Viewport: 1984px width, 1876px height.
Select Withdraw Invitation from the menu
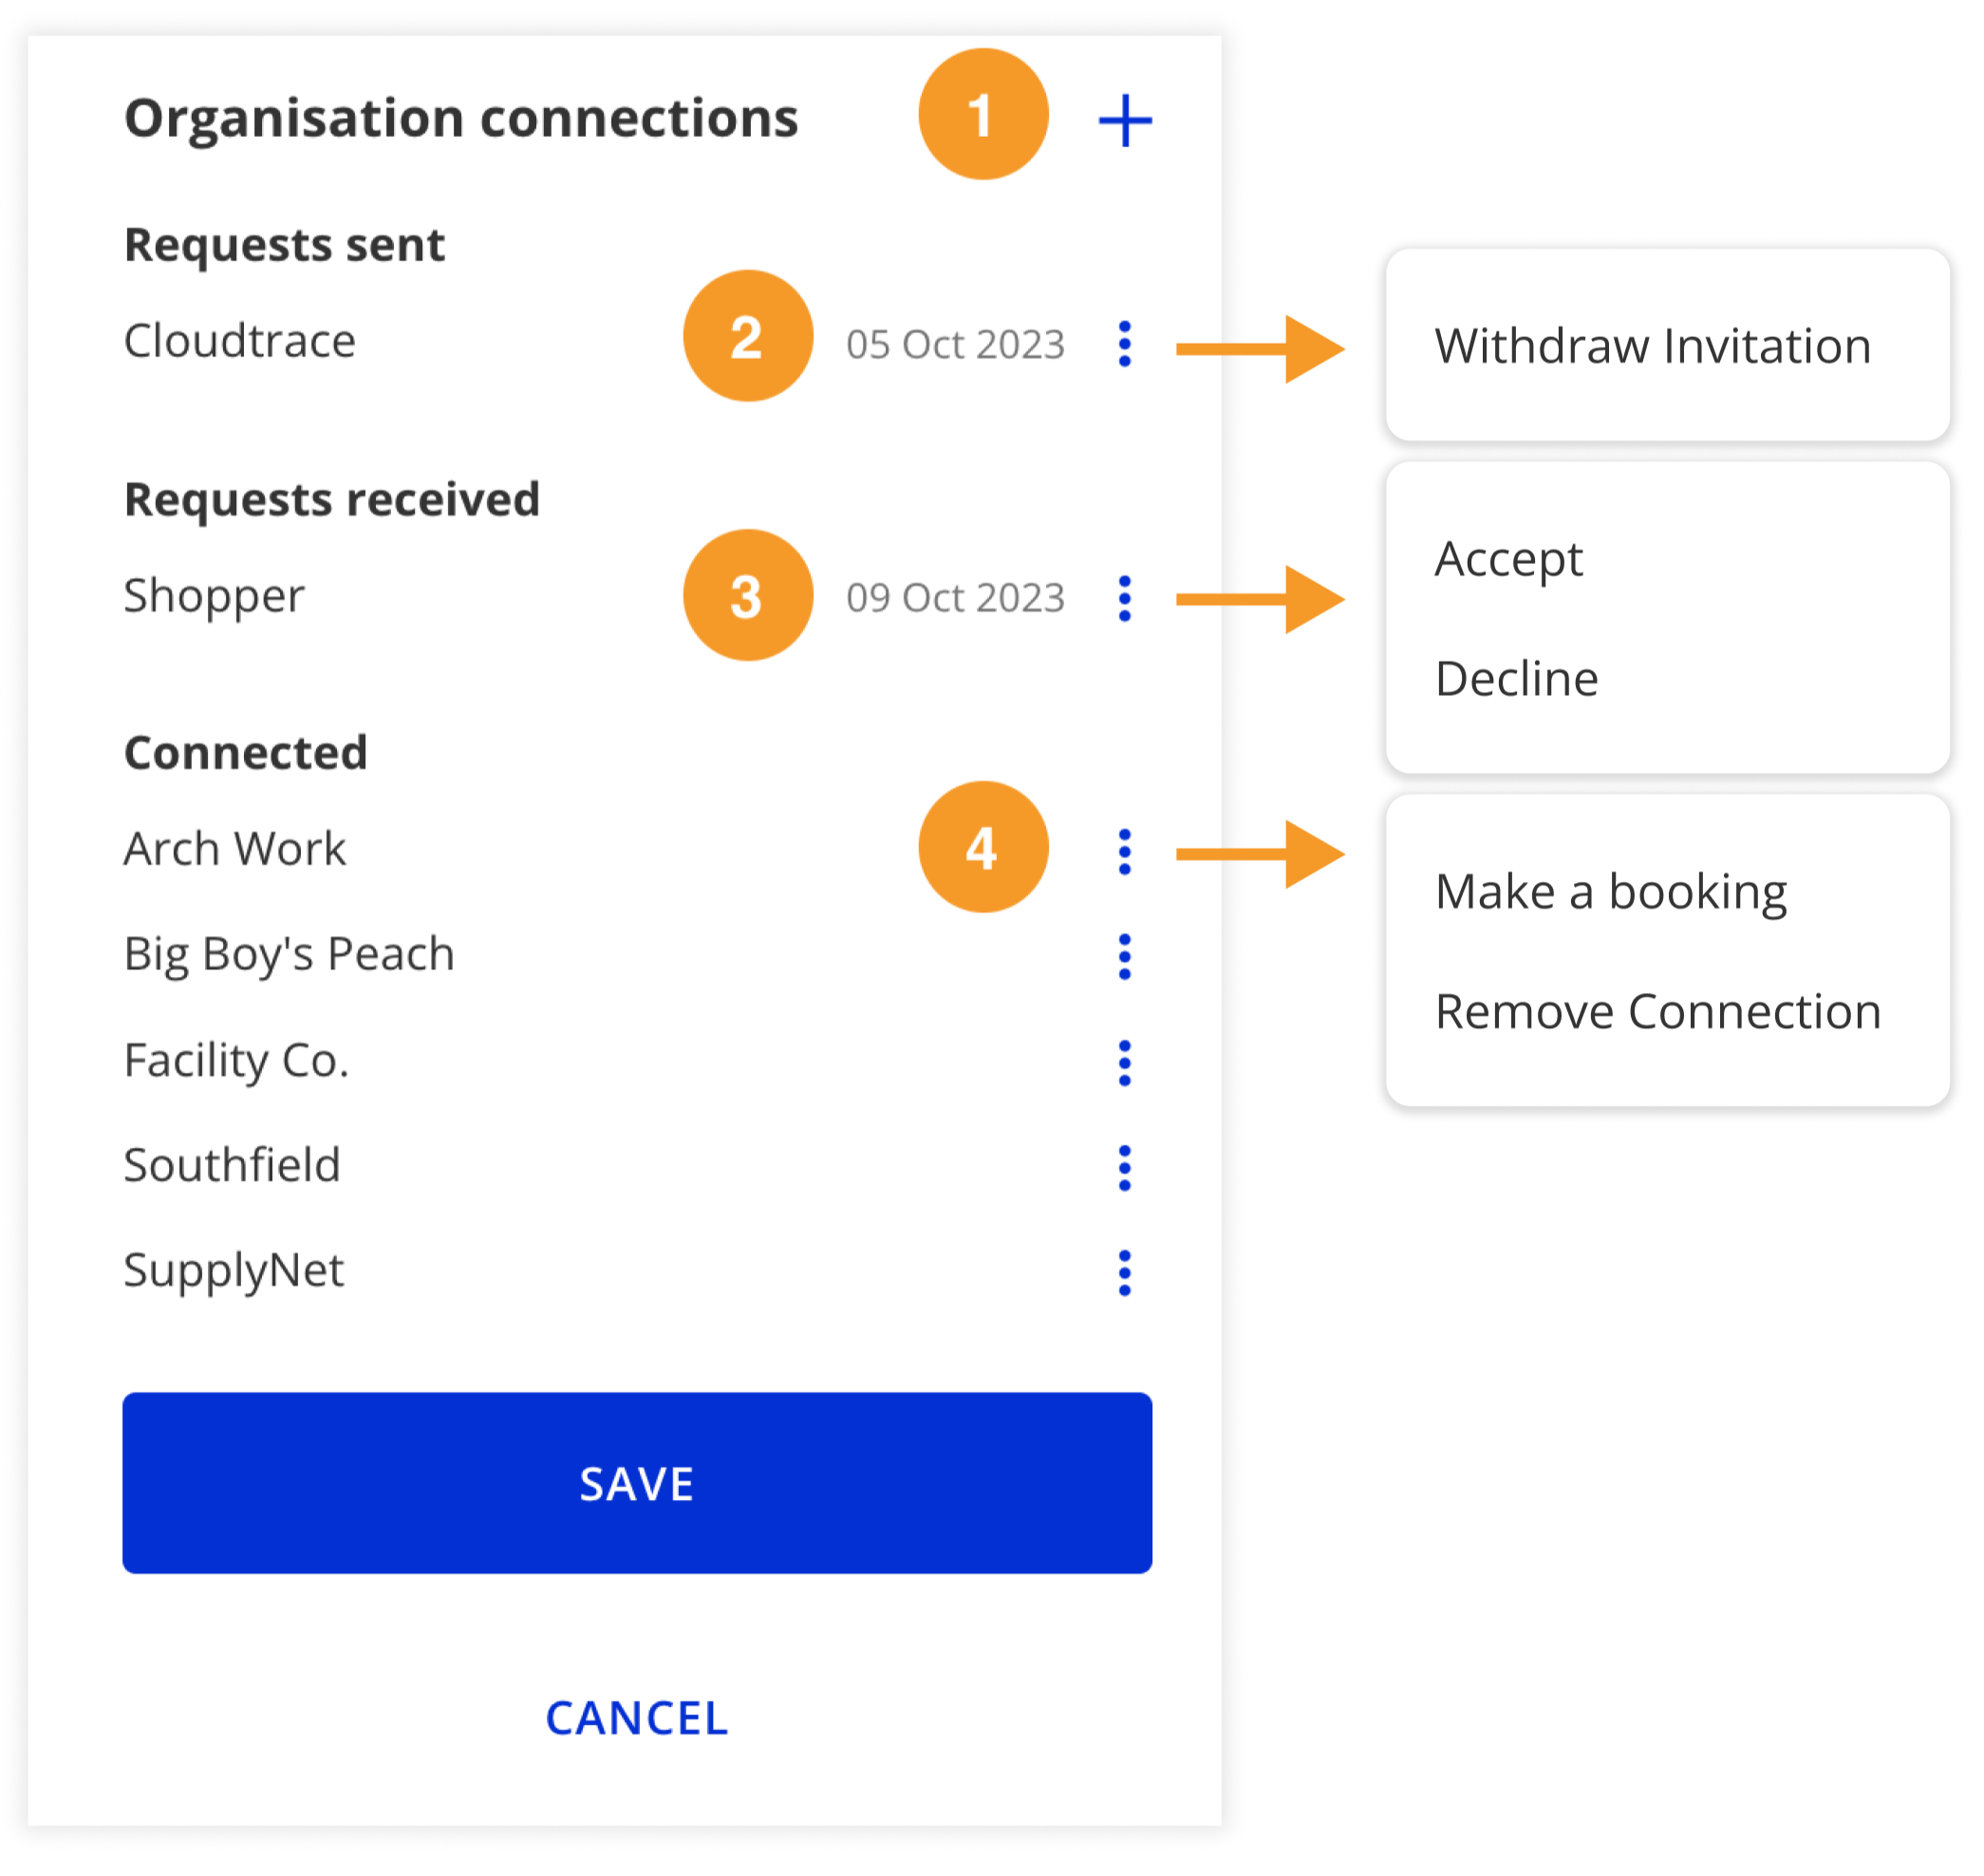tap(1652, 346)
